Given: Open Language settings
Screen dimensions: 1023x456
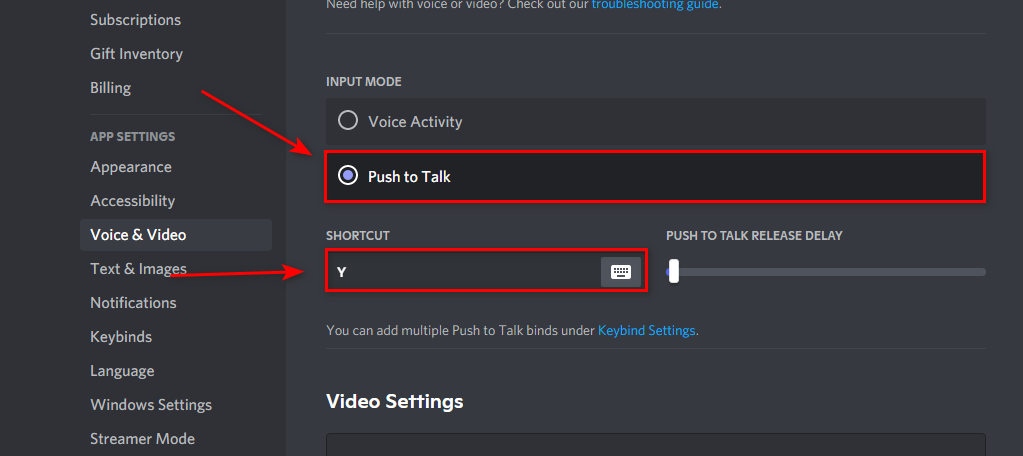Looking at the screenshot, I should tap(122, 371).
